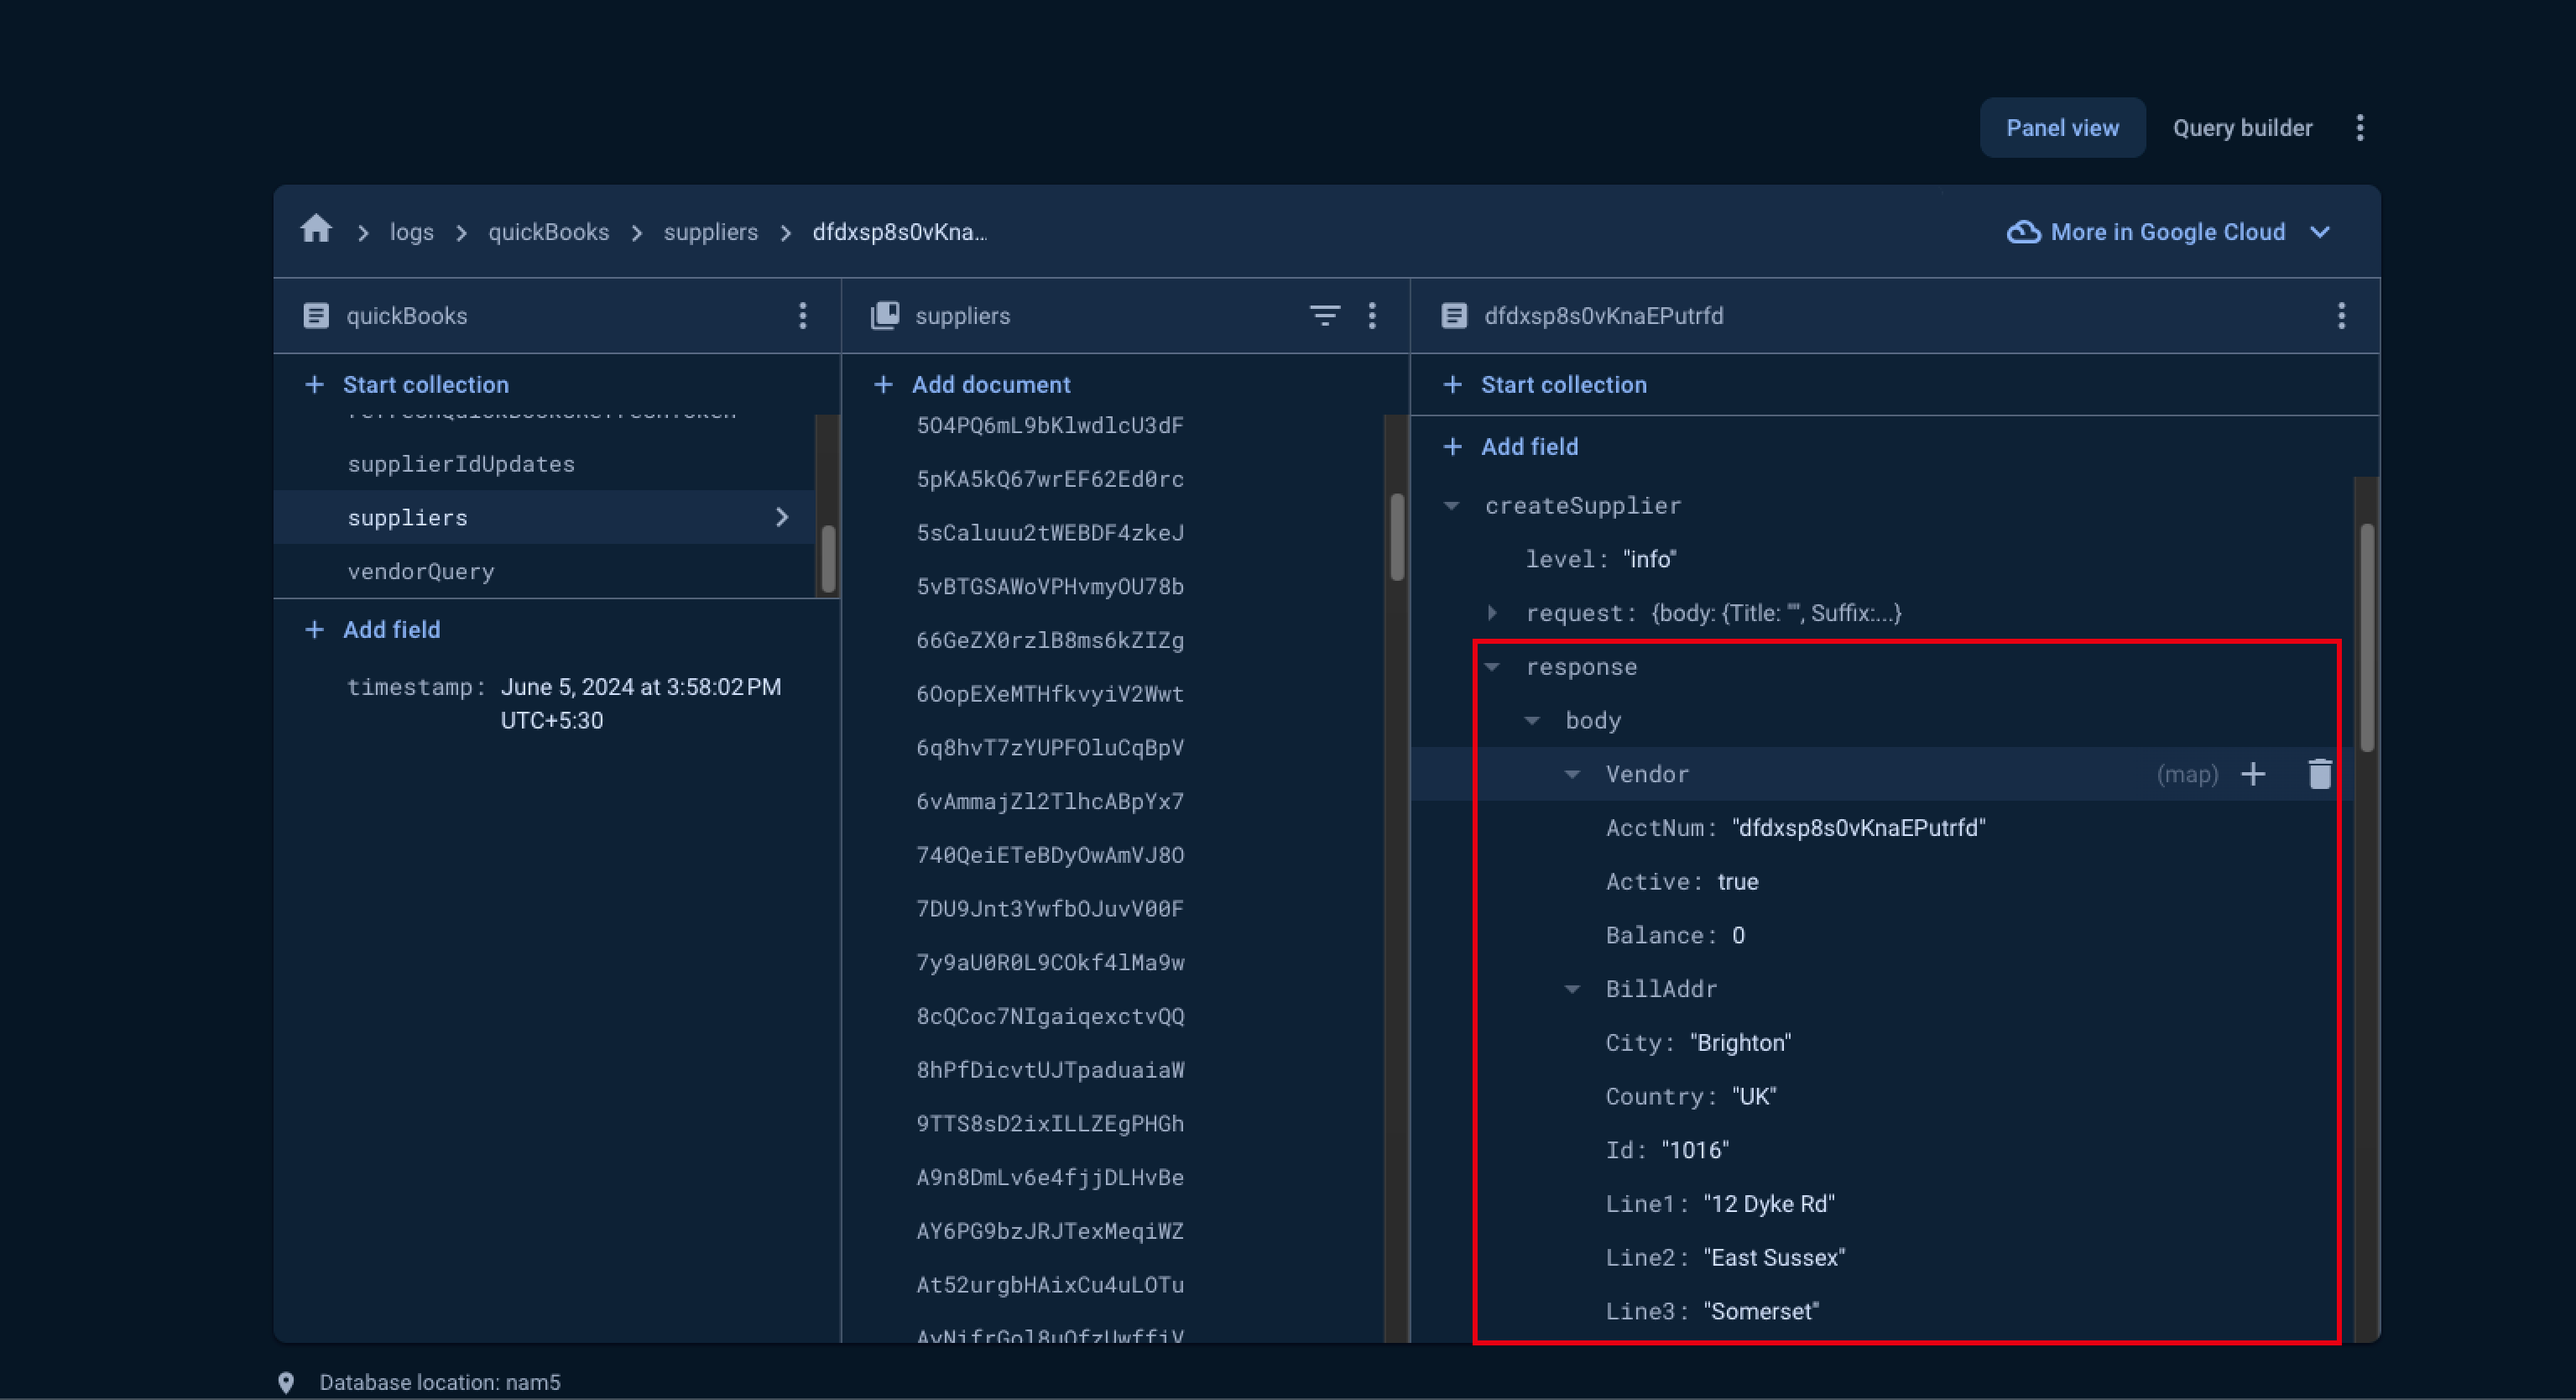Open document 5sCaluuu2tWEBDF4zkeJ
This screenshot has height=1400, width=2576.
click(1050, 533)
